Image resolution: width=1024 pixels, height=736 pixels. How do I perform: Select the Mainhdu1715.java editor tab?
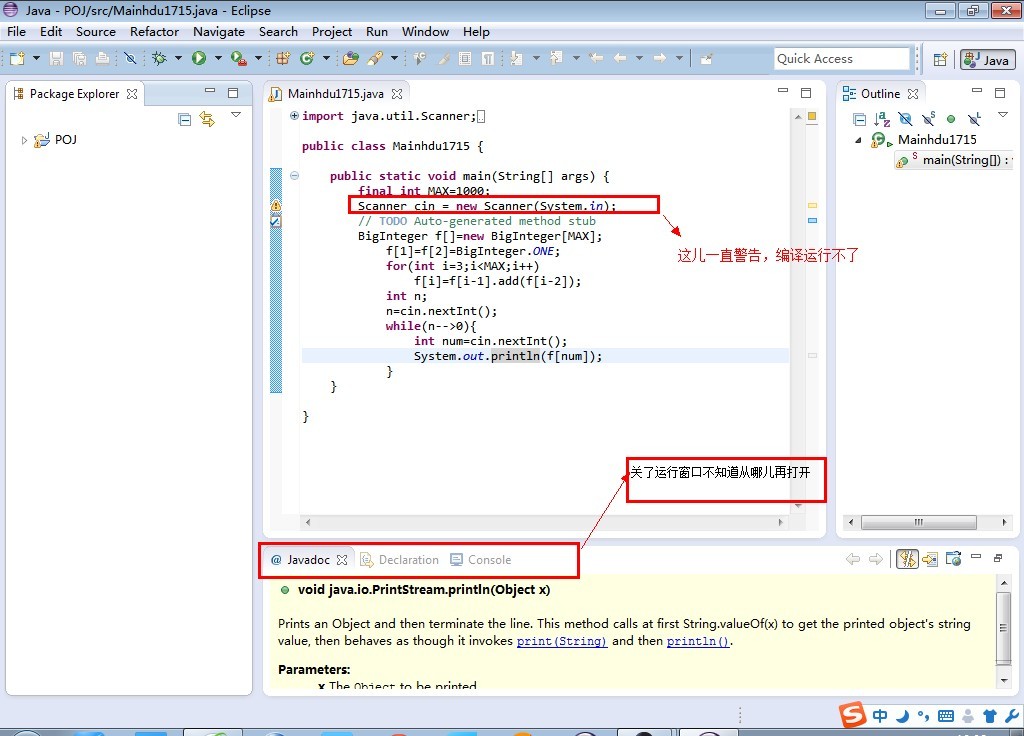point(336,94)
